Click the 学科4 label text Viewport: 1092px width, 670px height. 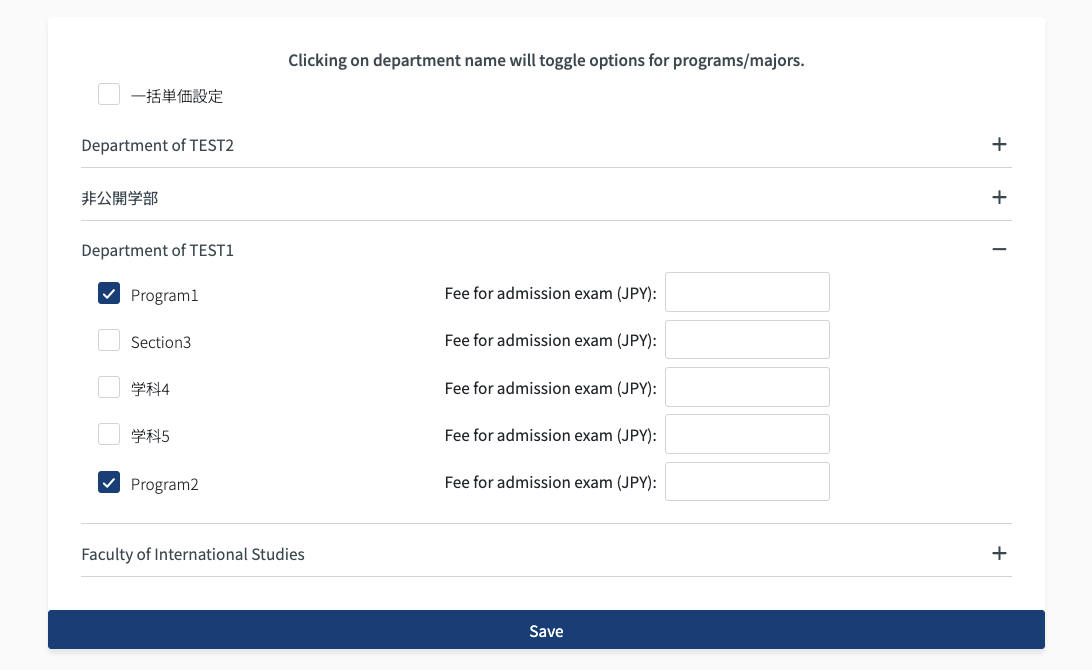click(x=150, y=389)
